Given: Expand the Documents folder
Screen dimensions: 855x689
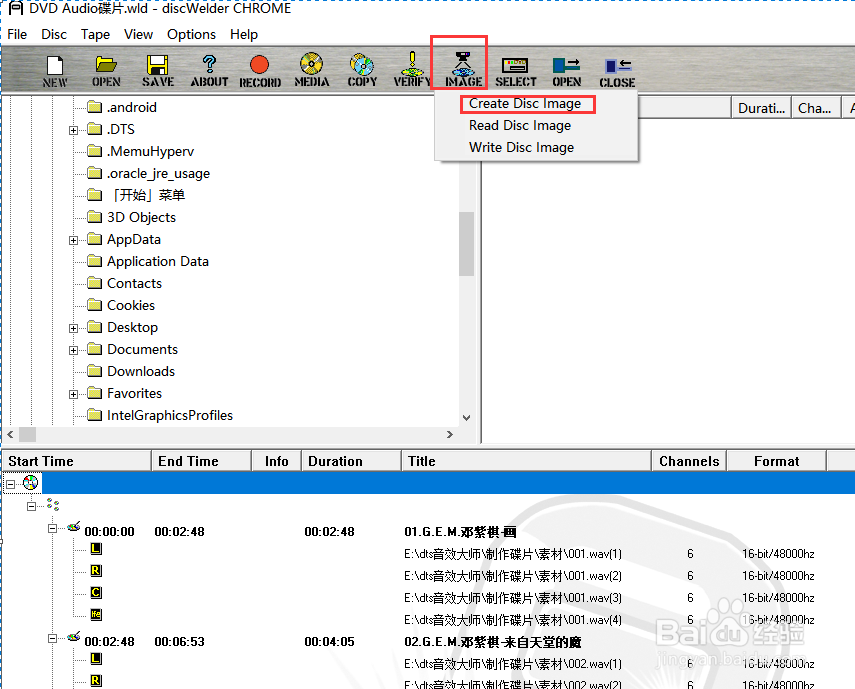Looking at the screenshot, I should tap(73, 350).
